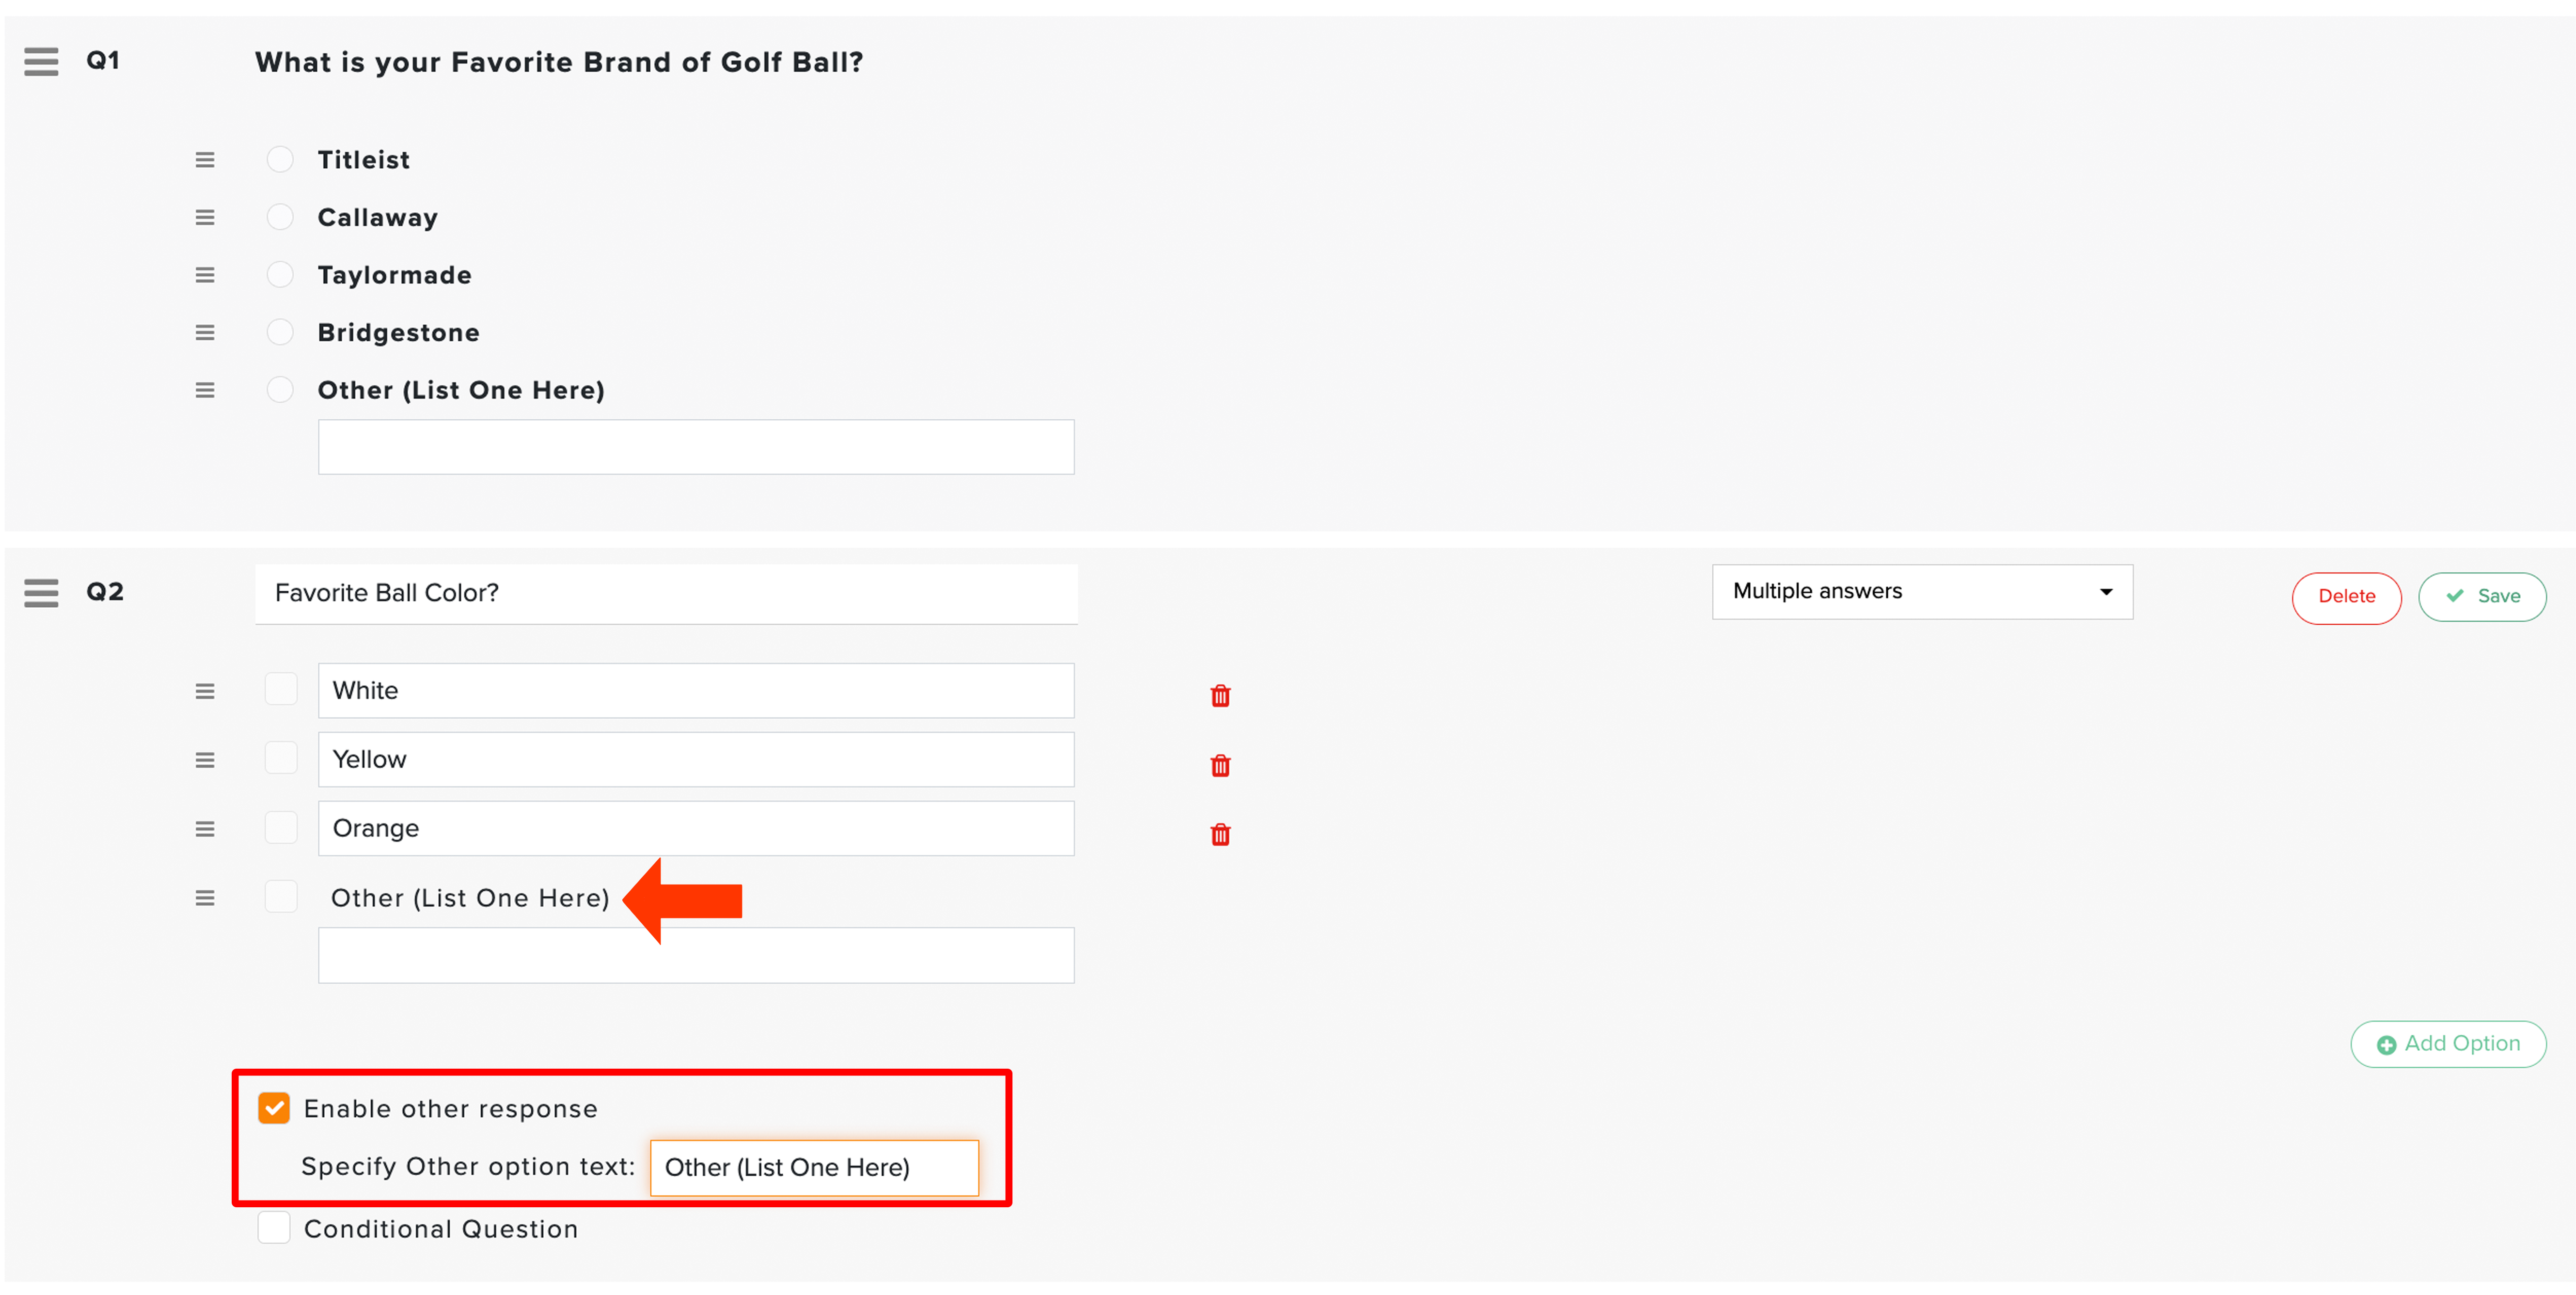Click the trash icon beside Orange
The width and height of the screenshot is (2576, 1295).
pyautogui.click(x=1220, y=835)
